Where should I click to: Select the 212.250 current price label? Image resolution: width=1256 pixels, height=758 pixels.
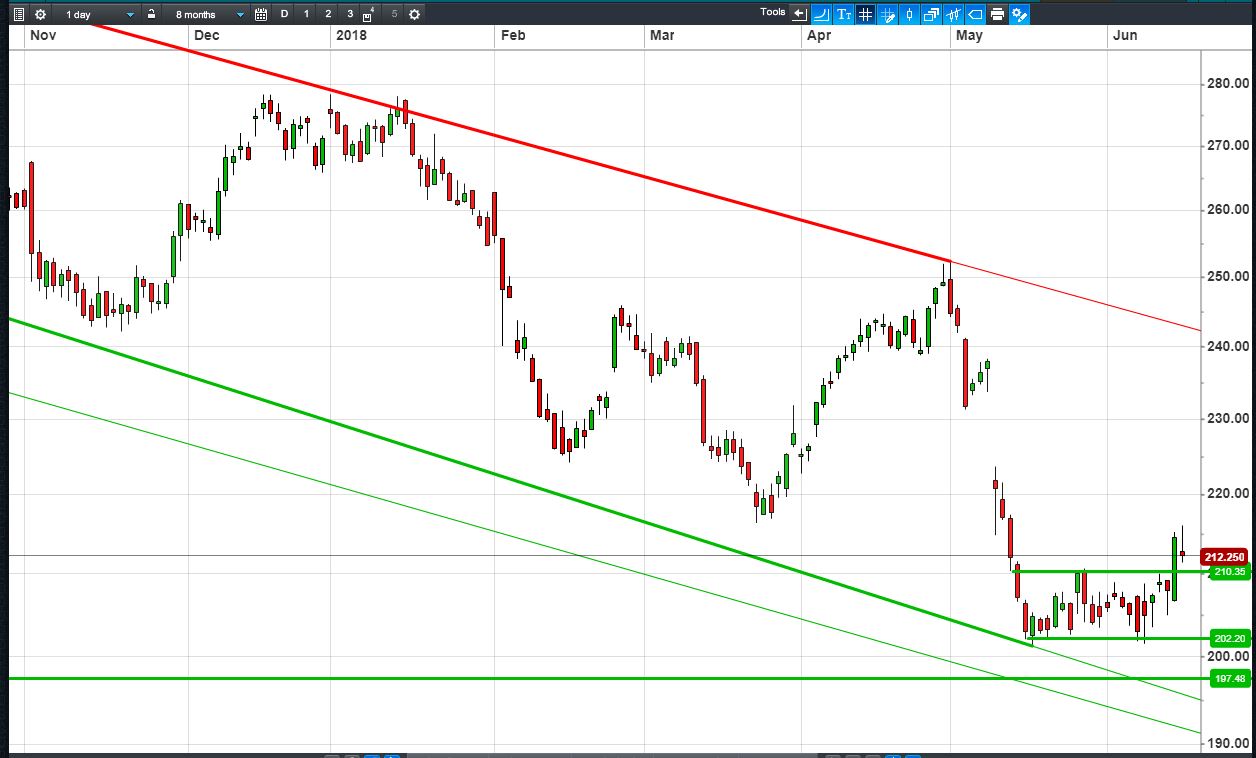coord(1226,556)
